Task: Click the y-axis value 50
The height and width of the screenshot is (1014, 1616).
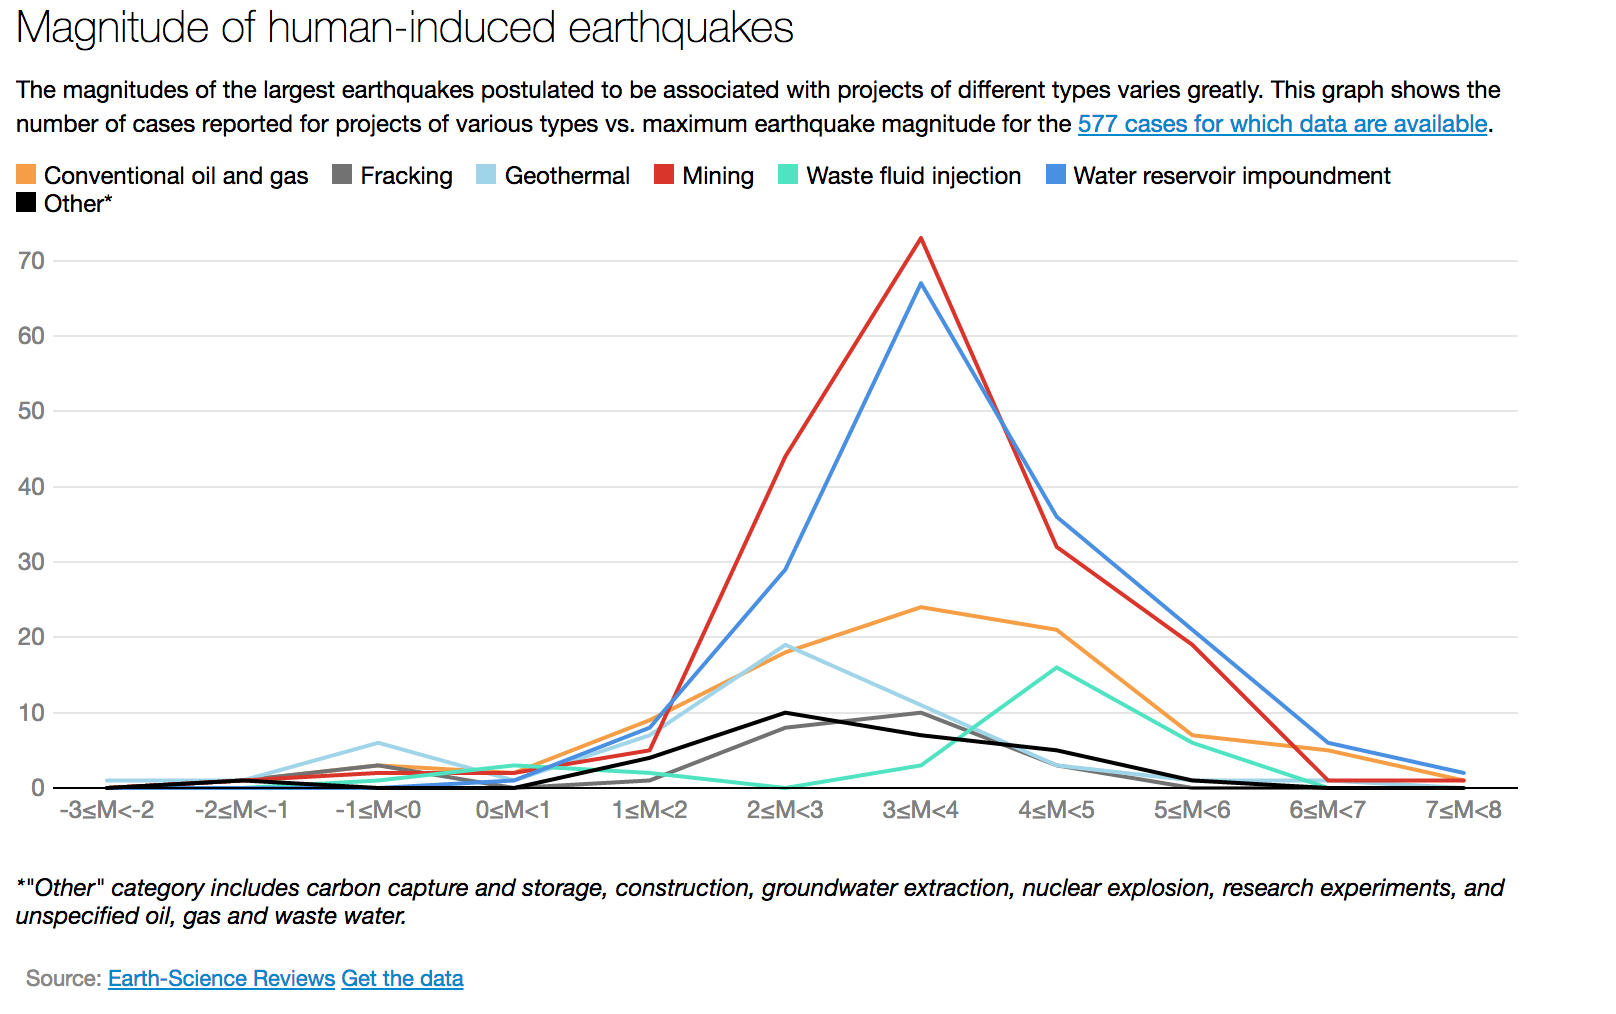Action: (31, 411)
